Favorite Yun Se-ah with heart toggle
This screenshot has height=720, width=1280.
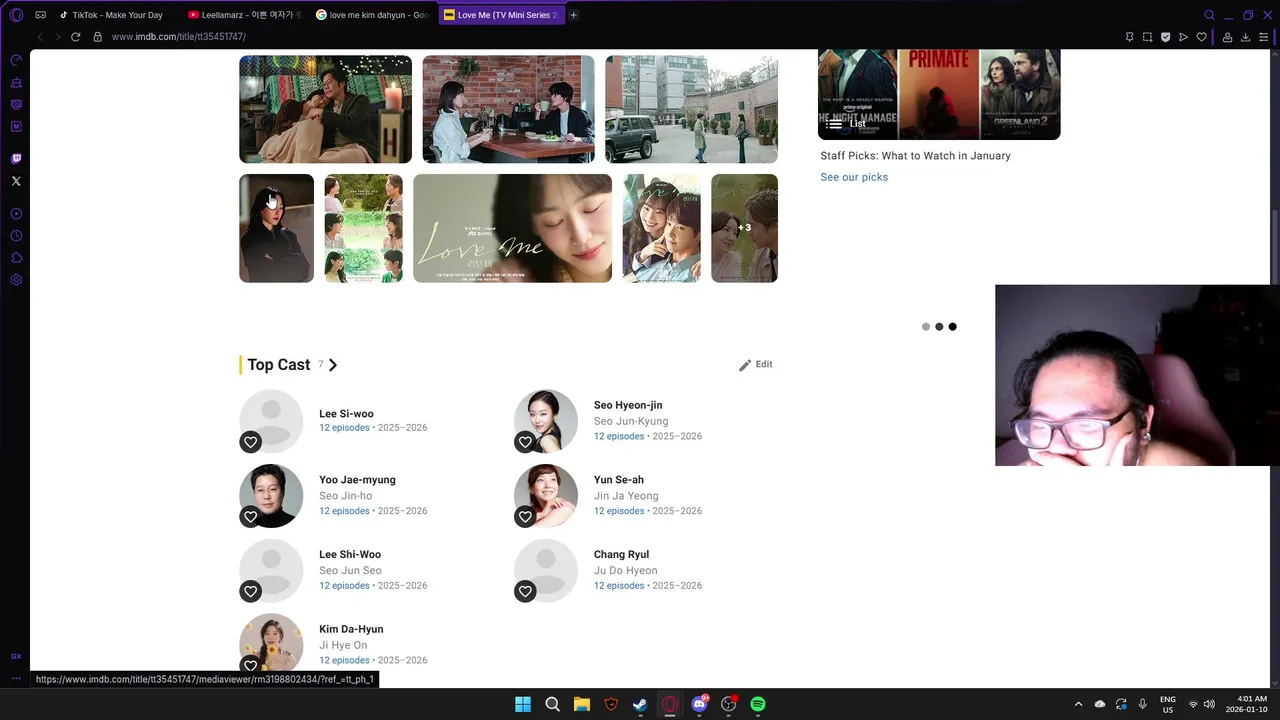coord(525,517)
